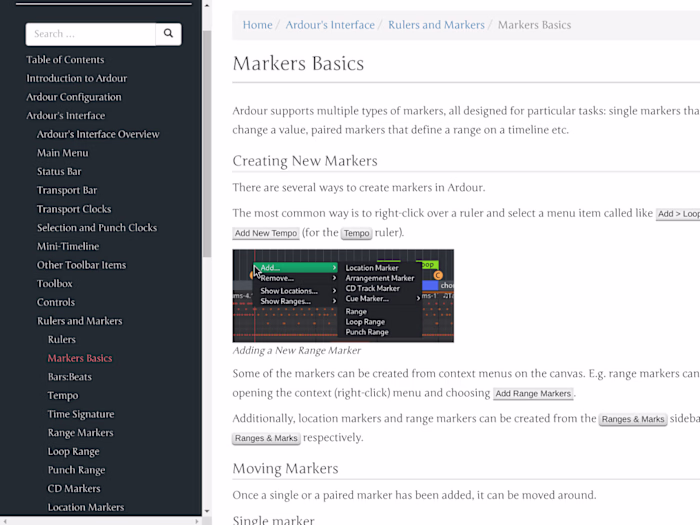Open Selection and Punch Clocks page

pyautogui.click(x=97, y=228)
